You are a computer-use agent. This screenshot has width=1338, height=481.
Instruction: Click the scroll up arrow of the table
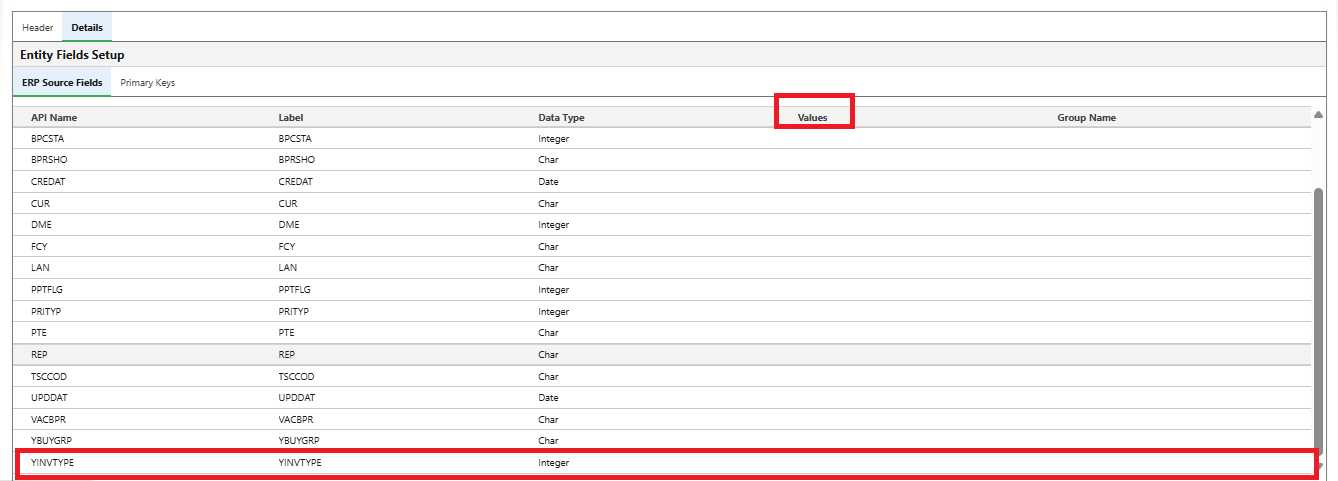click(1318, 117)
